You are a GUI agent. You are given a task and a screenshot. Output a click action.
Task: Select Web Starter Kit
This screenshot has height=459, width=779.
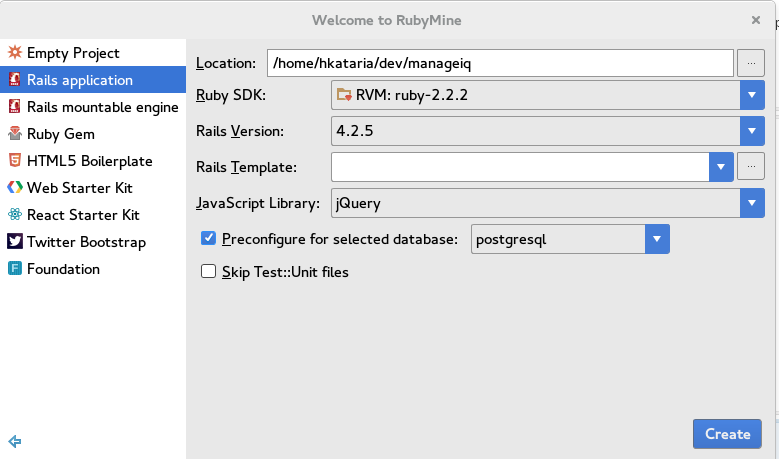(x=93, y=187)
